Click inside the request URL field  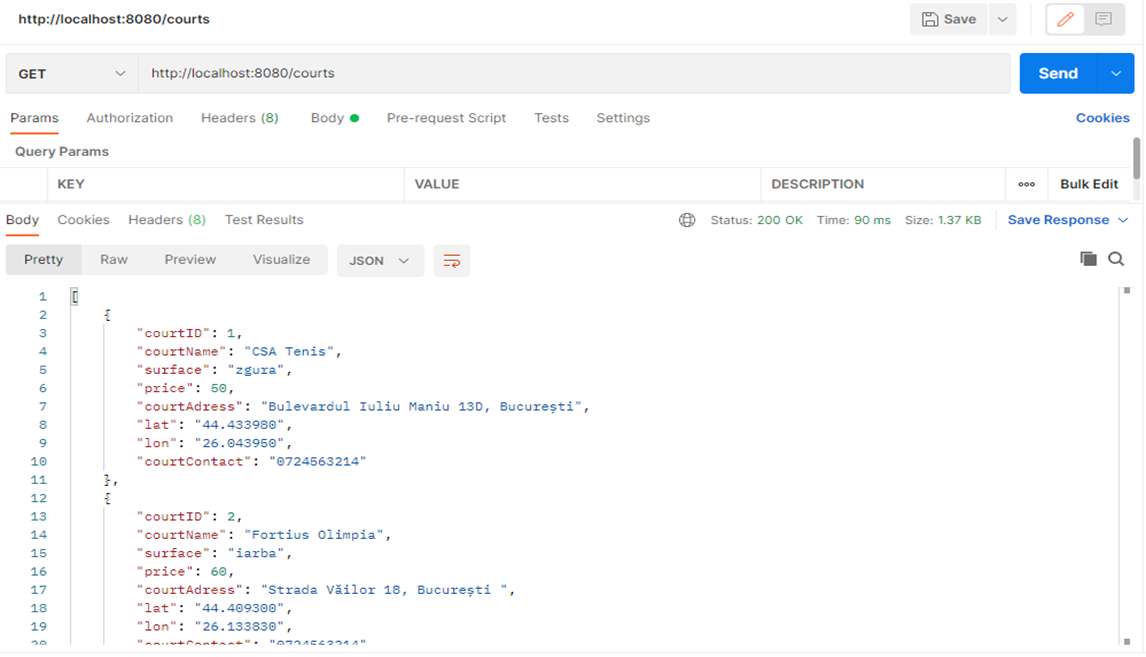point(400,72)
